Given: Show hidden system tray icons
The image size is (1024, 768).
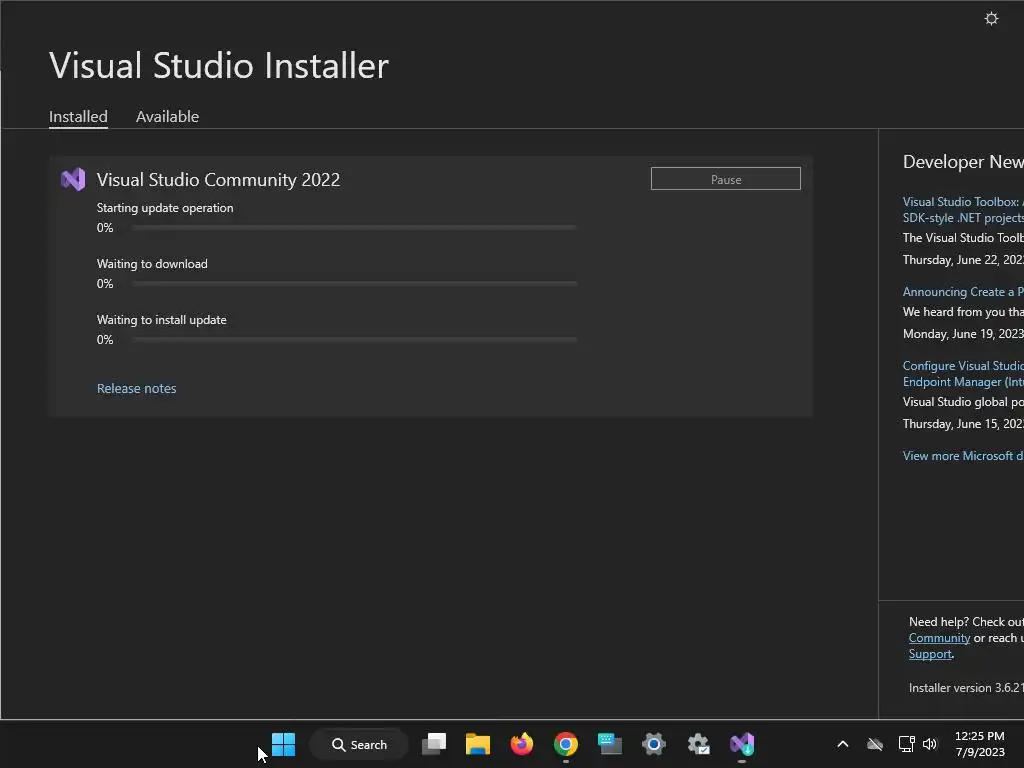Looking at the screenshot, I should pyautogui.click(x=842, y=744).
